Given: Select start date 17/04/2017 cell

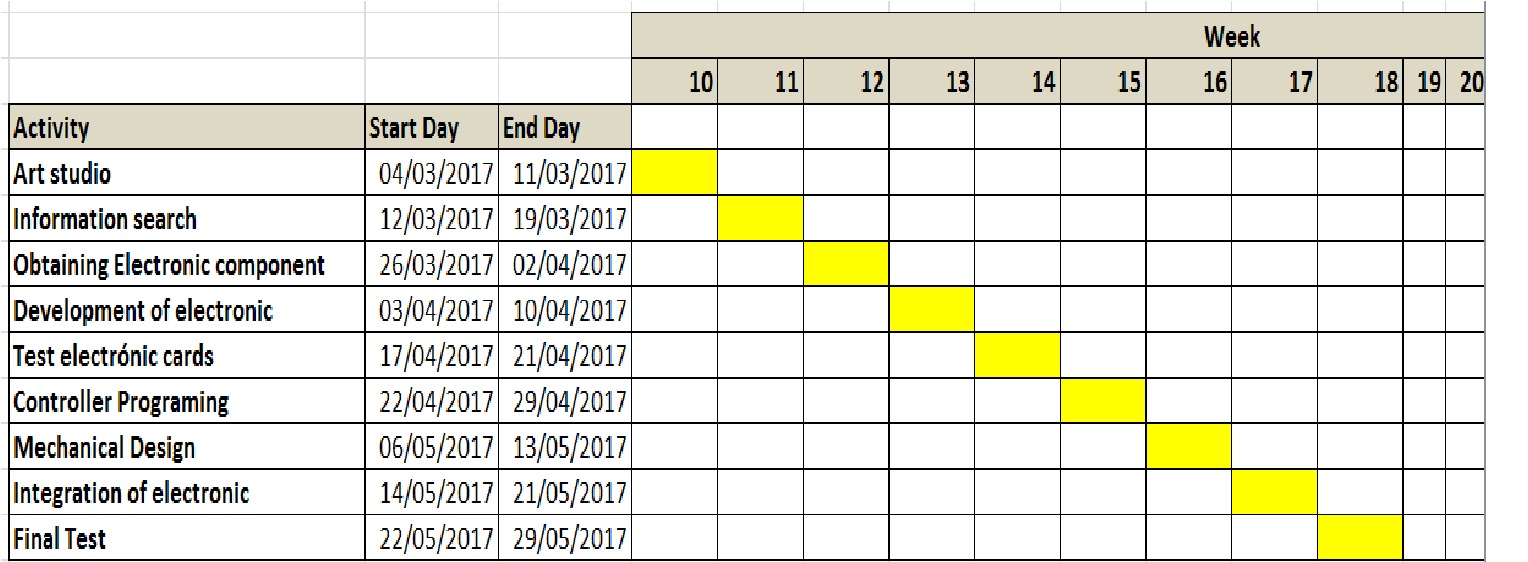Looking at the screenshot, I should pyautogui.click(x=432, y=356).
